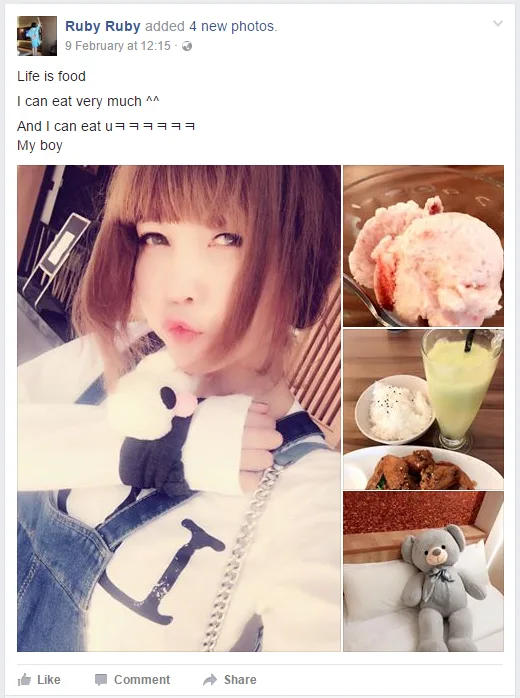
Task: View the large selfie photo
Action: click(179, 408)
